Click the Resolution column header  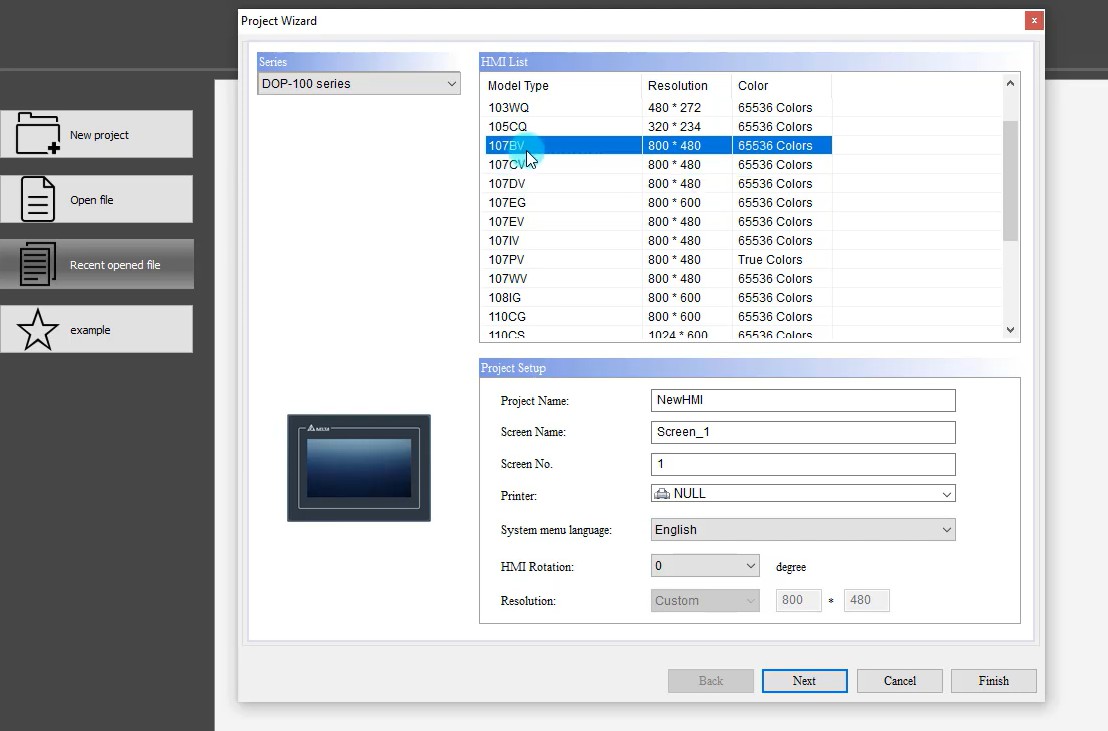tap(687, 86)
